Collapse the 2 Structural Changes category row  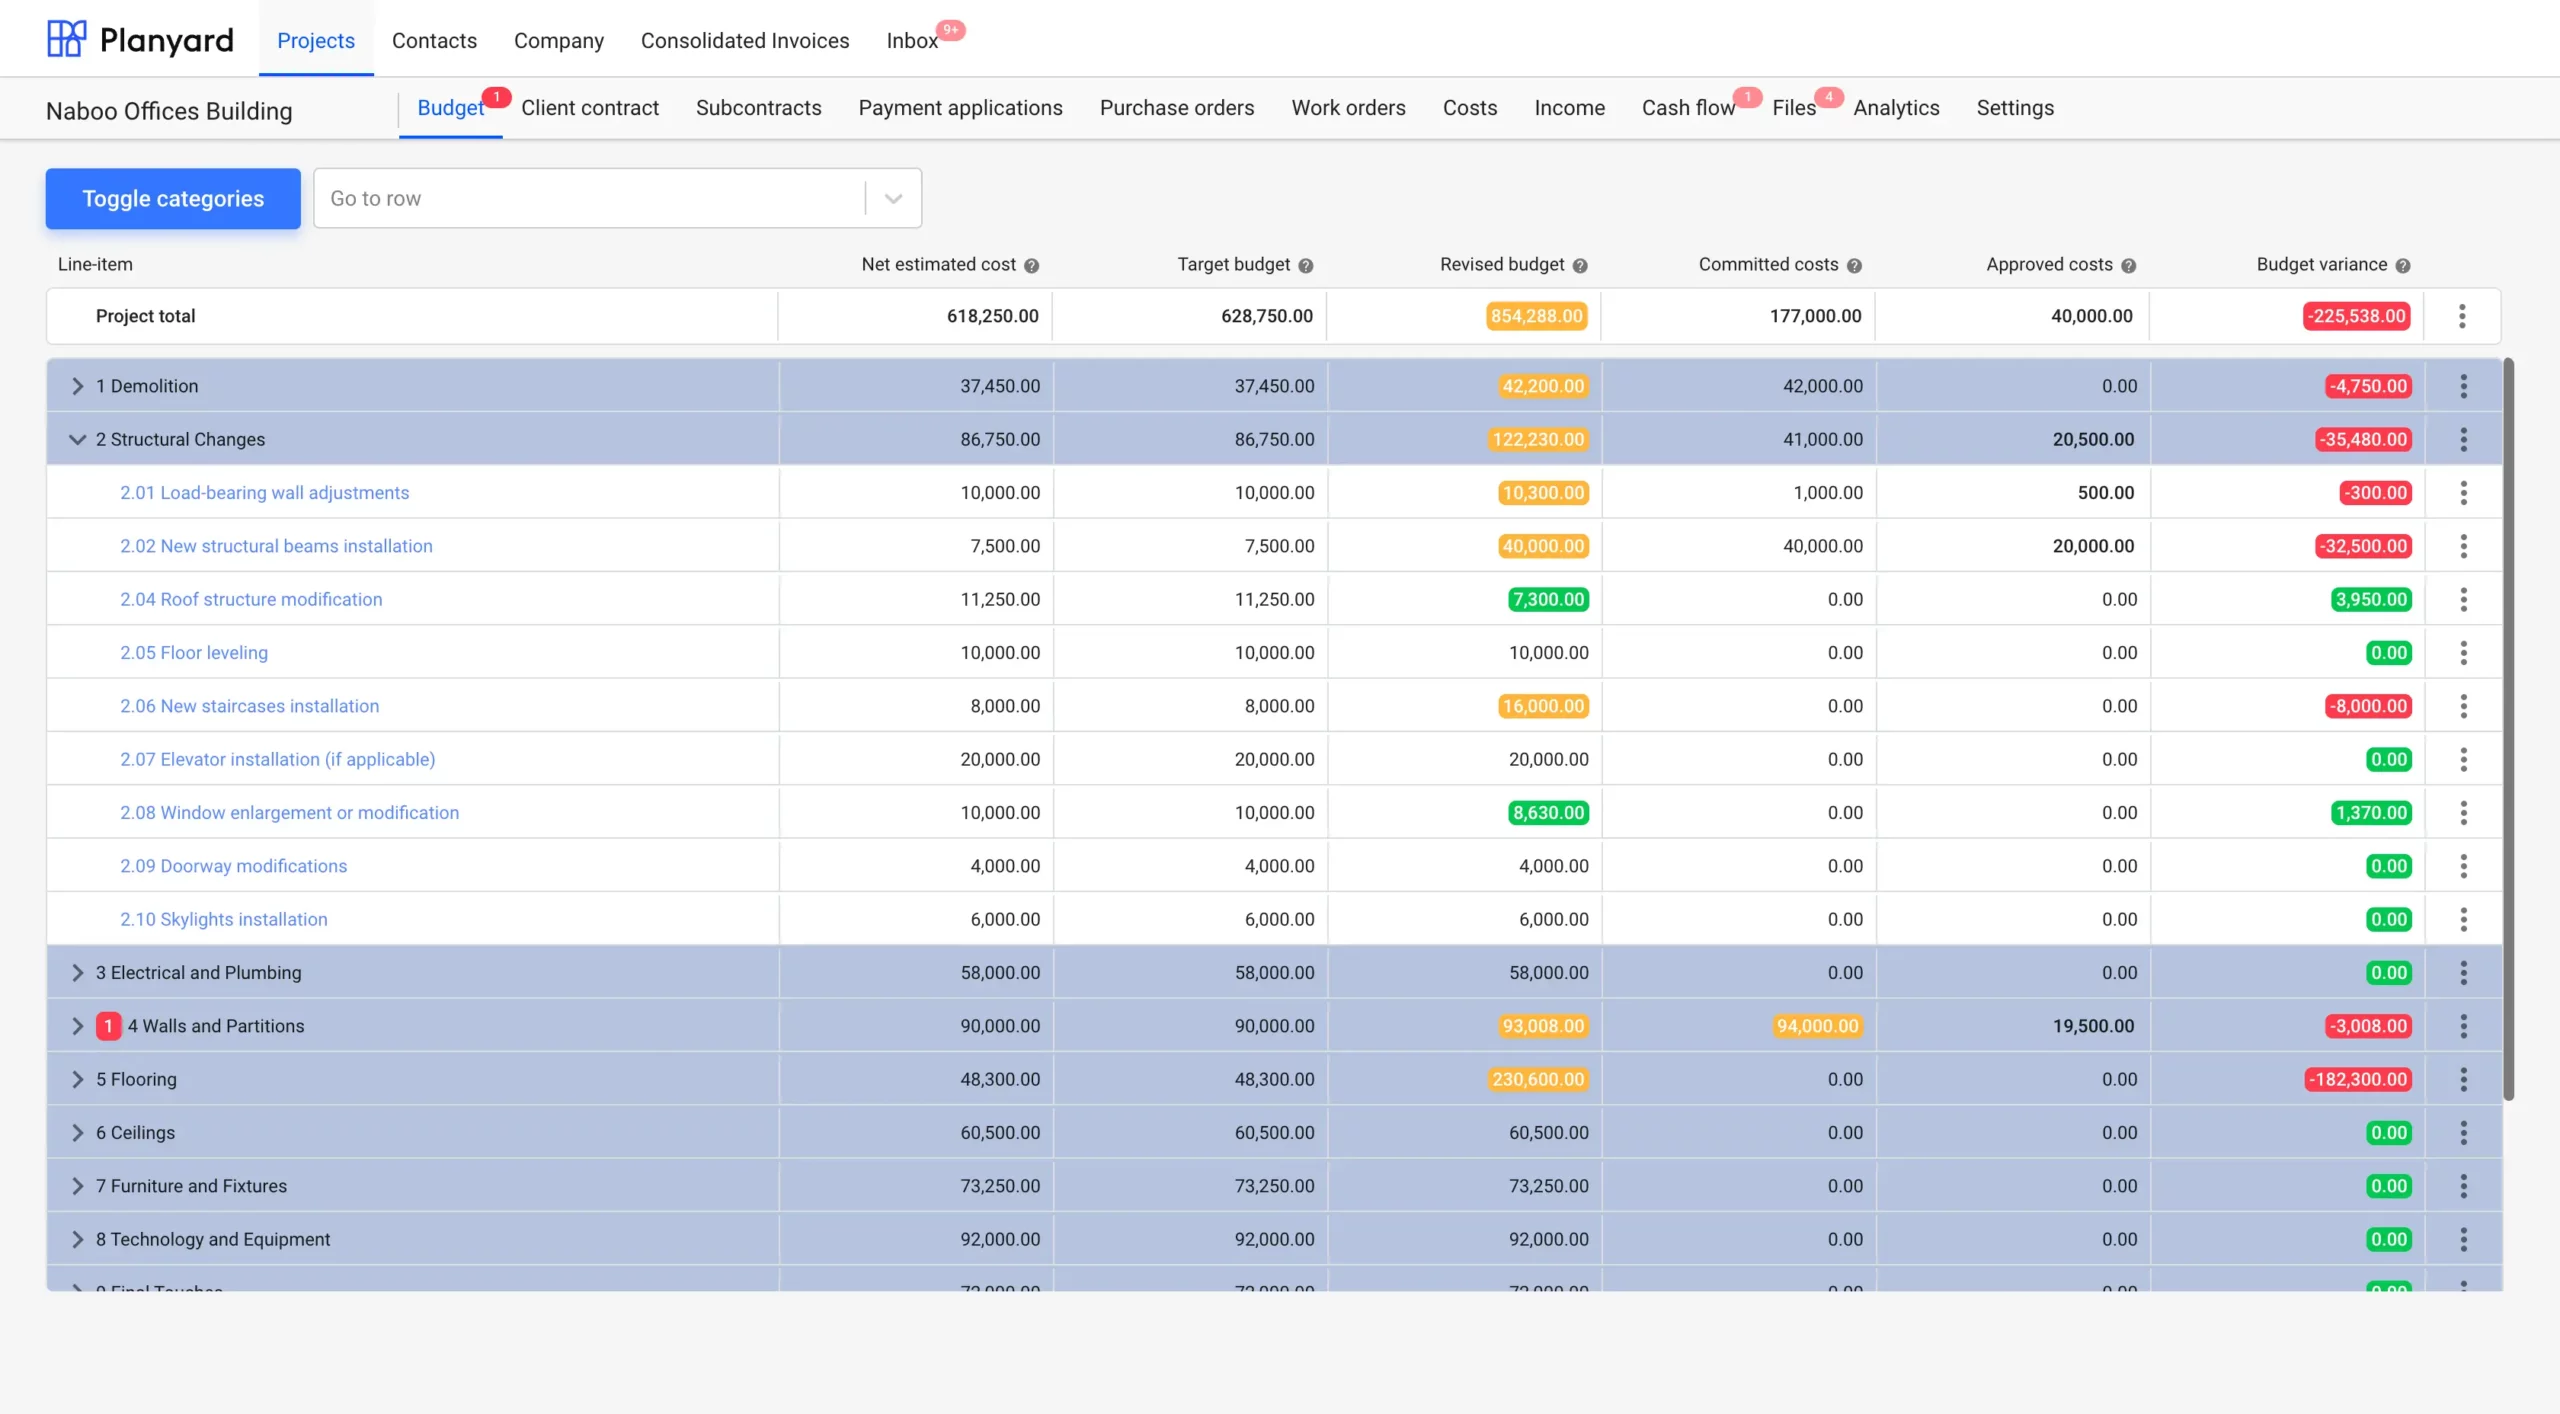click(x=77, y=439)
